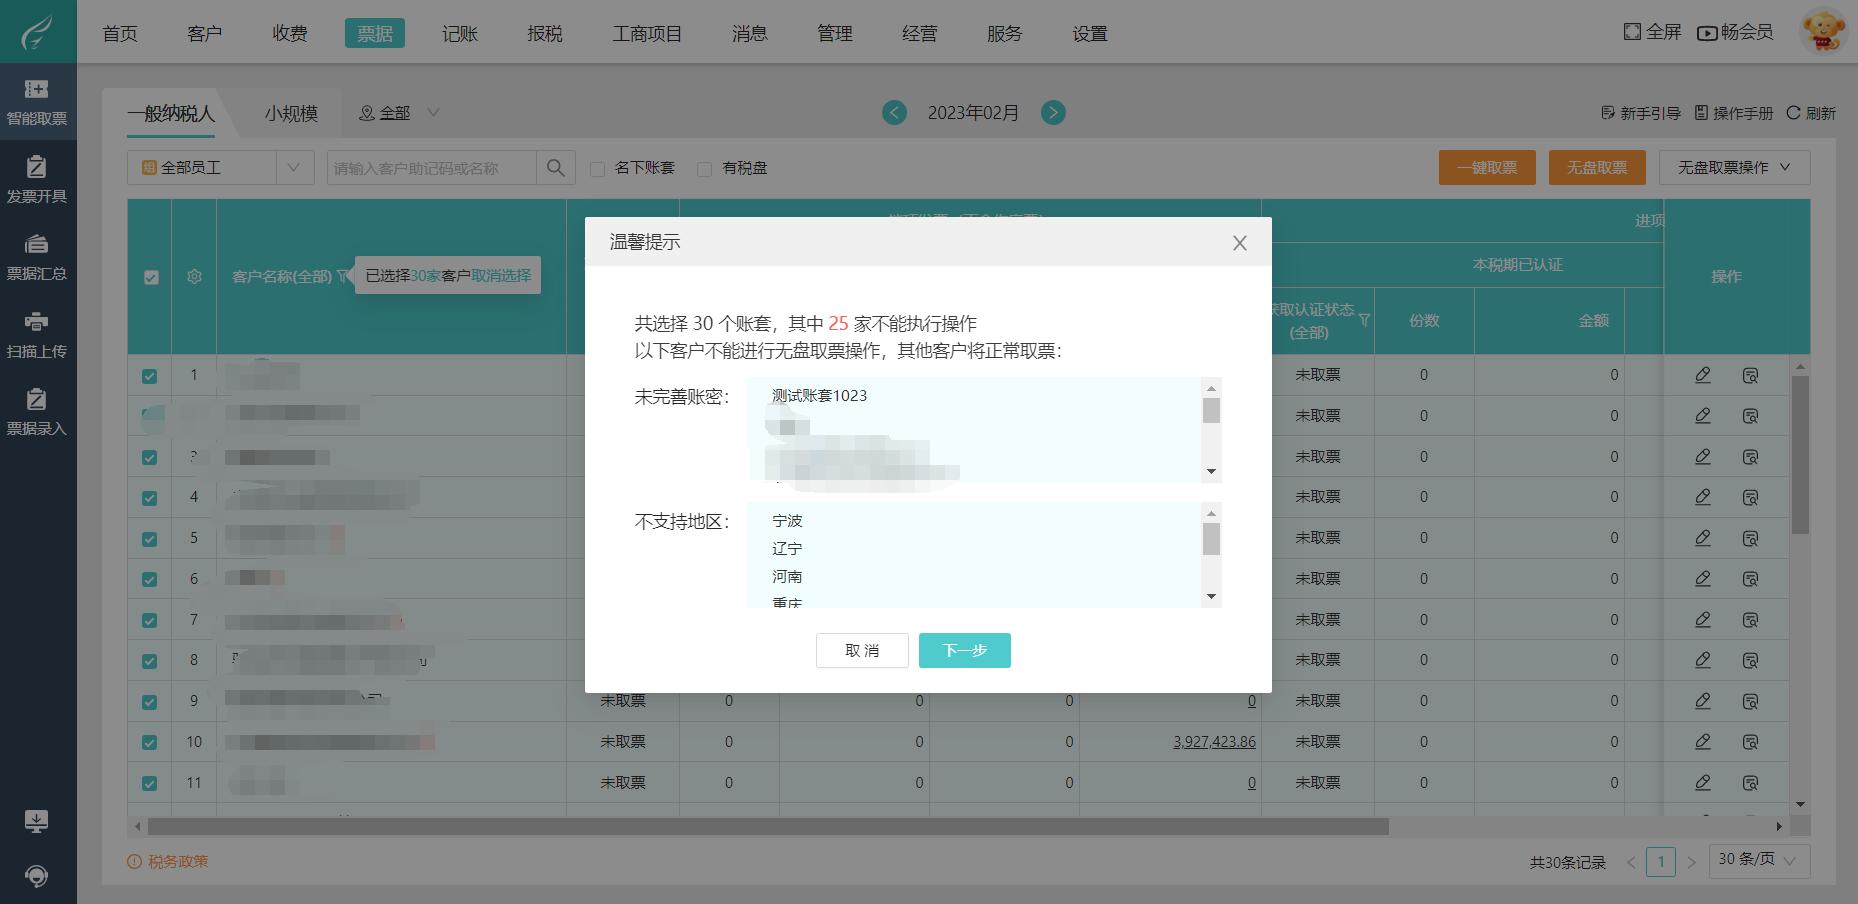Open 30 条/页 page size dropdown
1858x904 pixels.
pyautogui.click(x=1760, y=860)
